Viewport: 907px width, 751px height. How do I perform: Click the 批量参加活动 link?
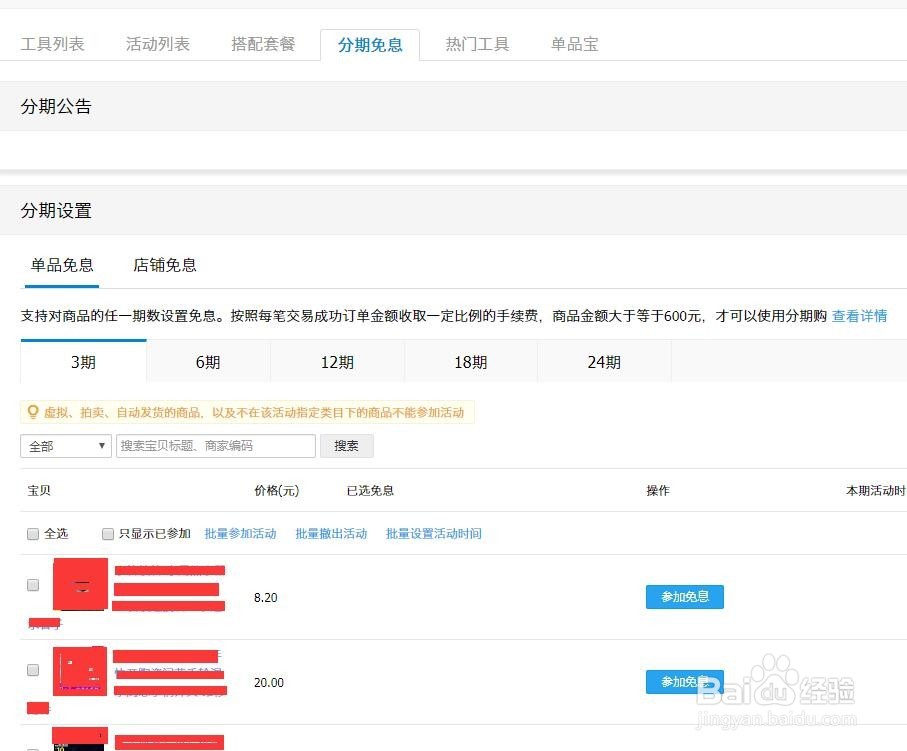(x=240, y=534)
